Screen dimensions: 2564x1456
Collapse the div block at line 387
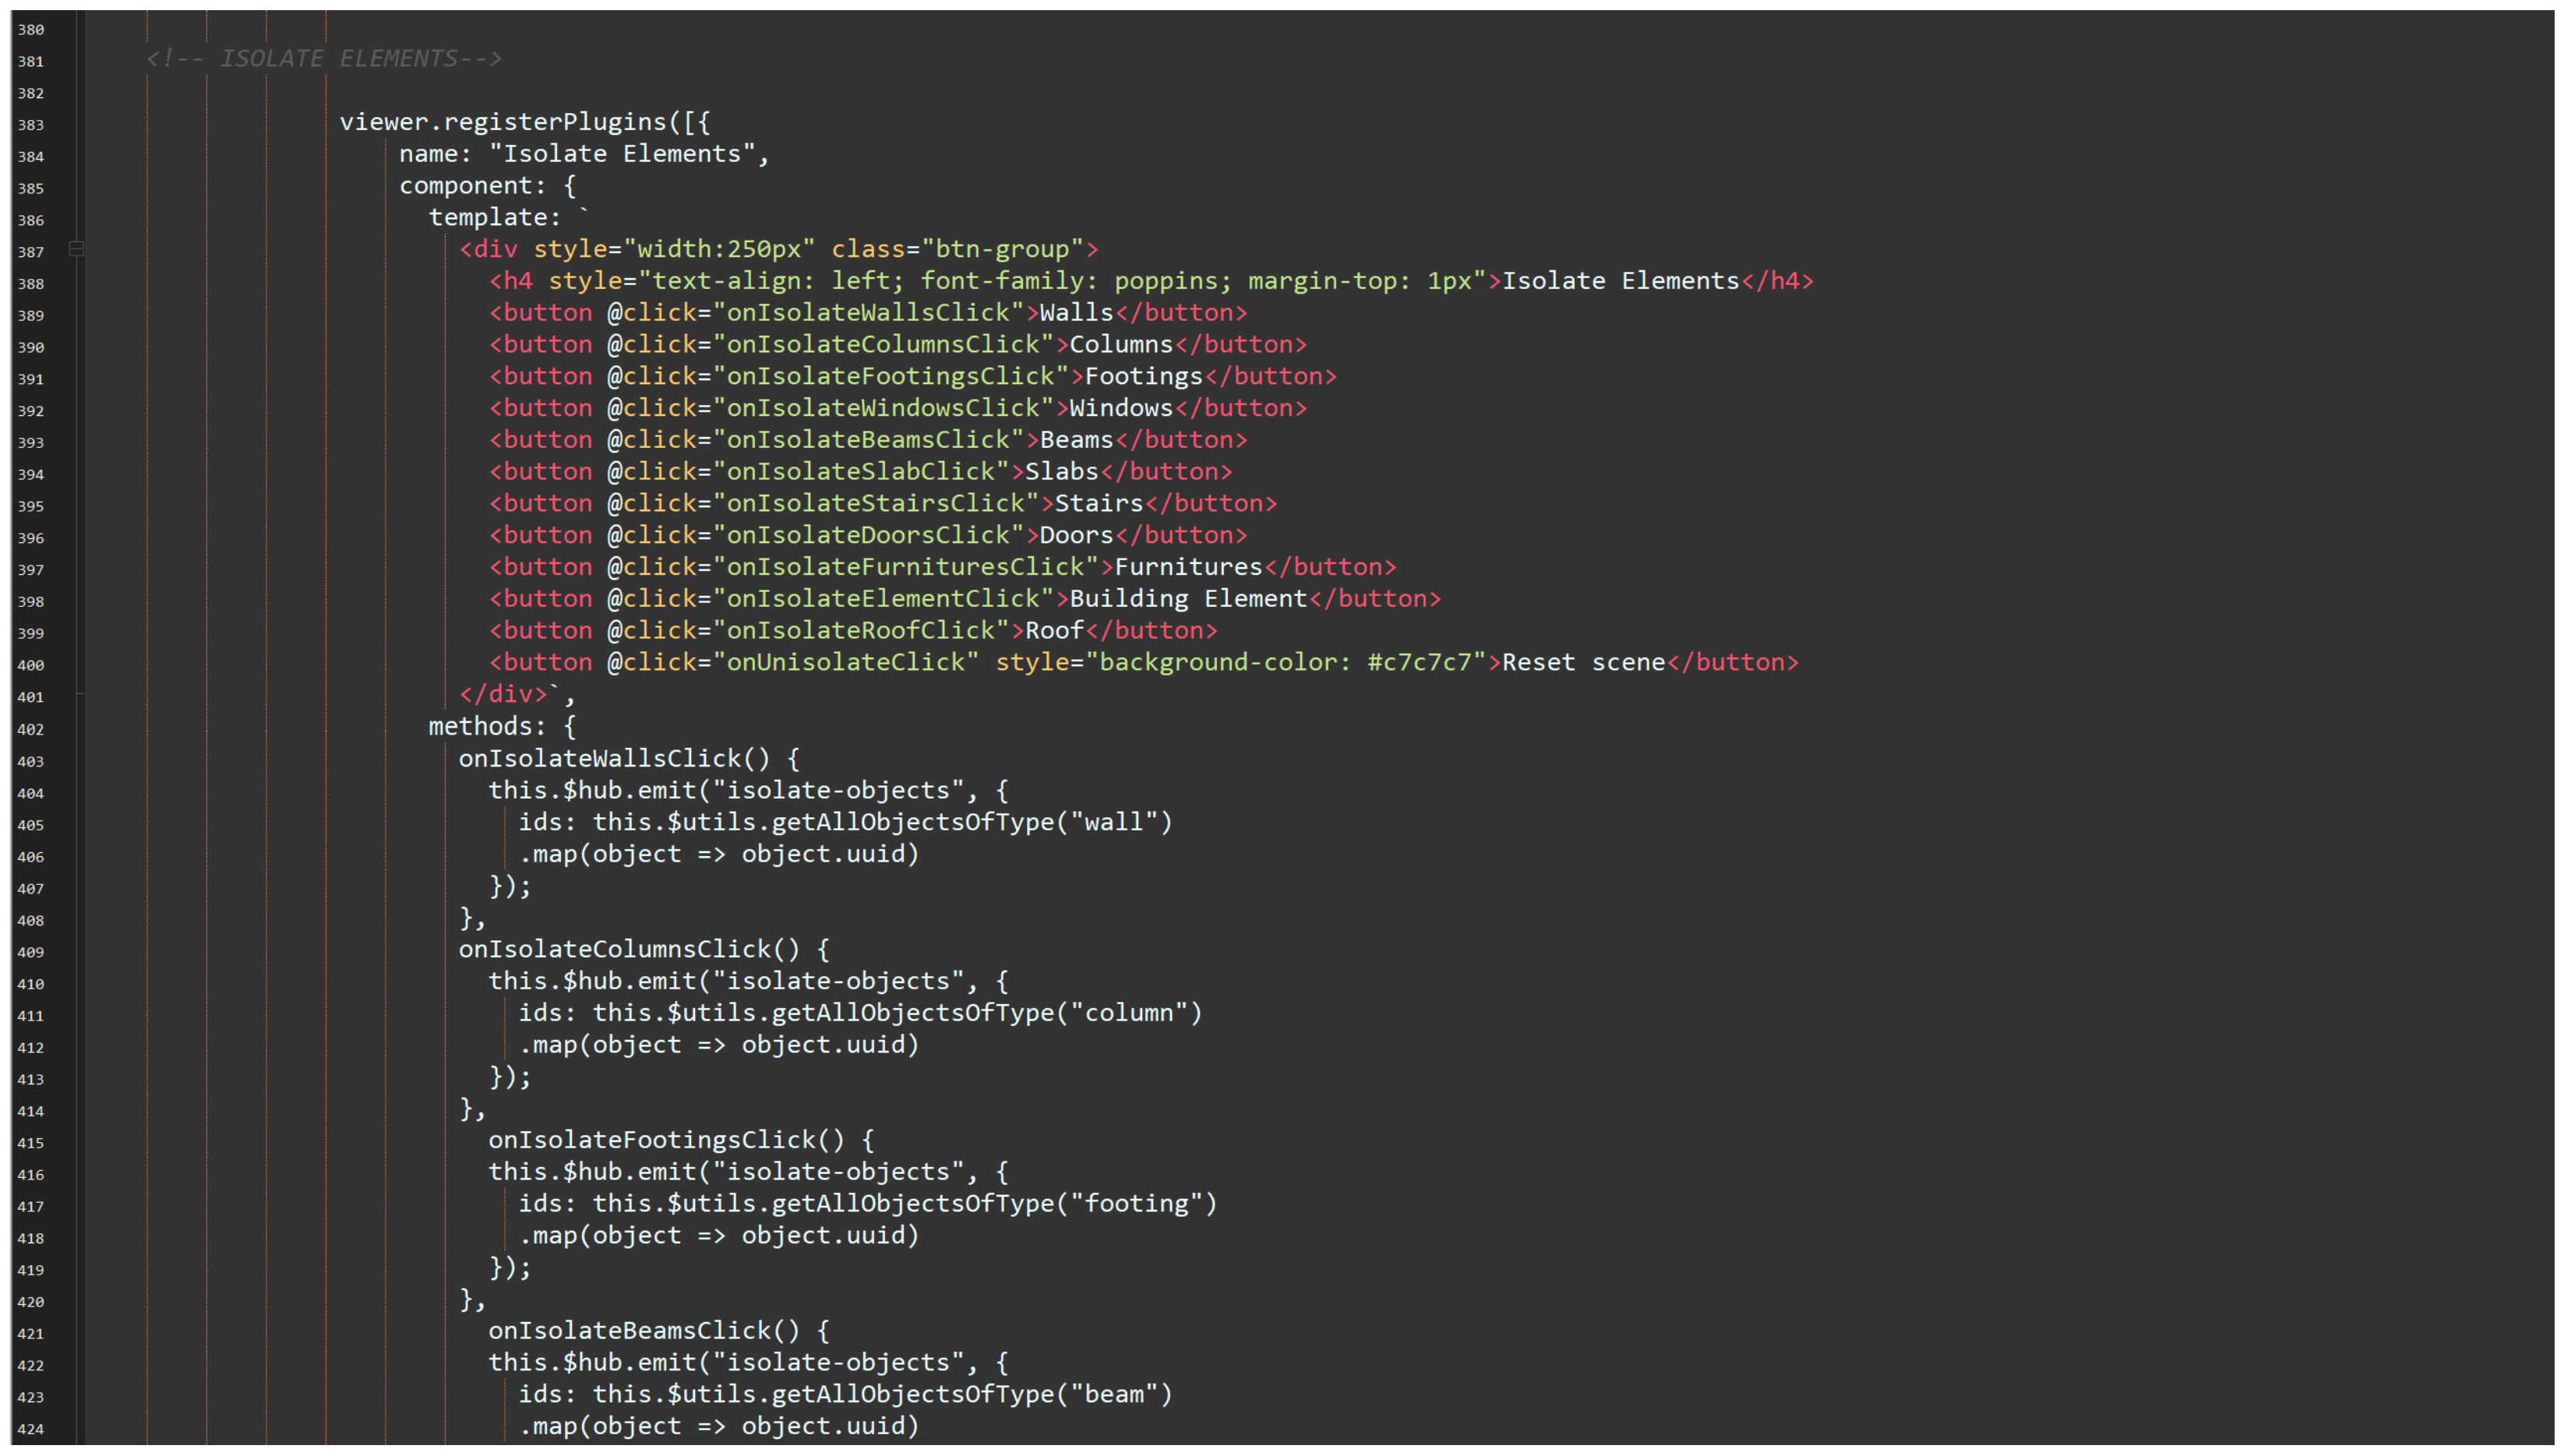pos(76,249)
